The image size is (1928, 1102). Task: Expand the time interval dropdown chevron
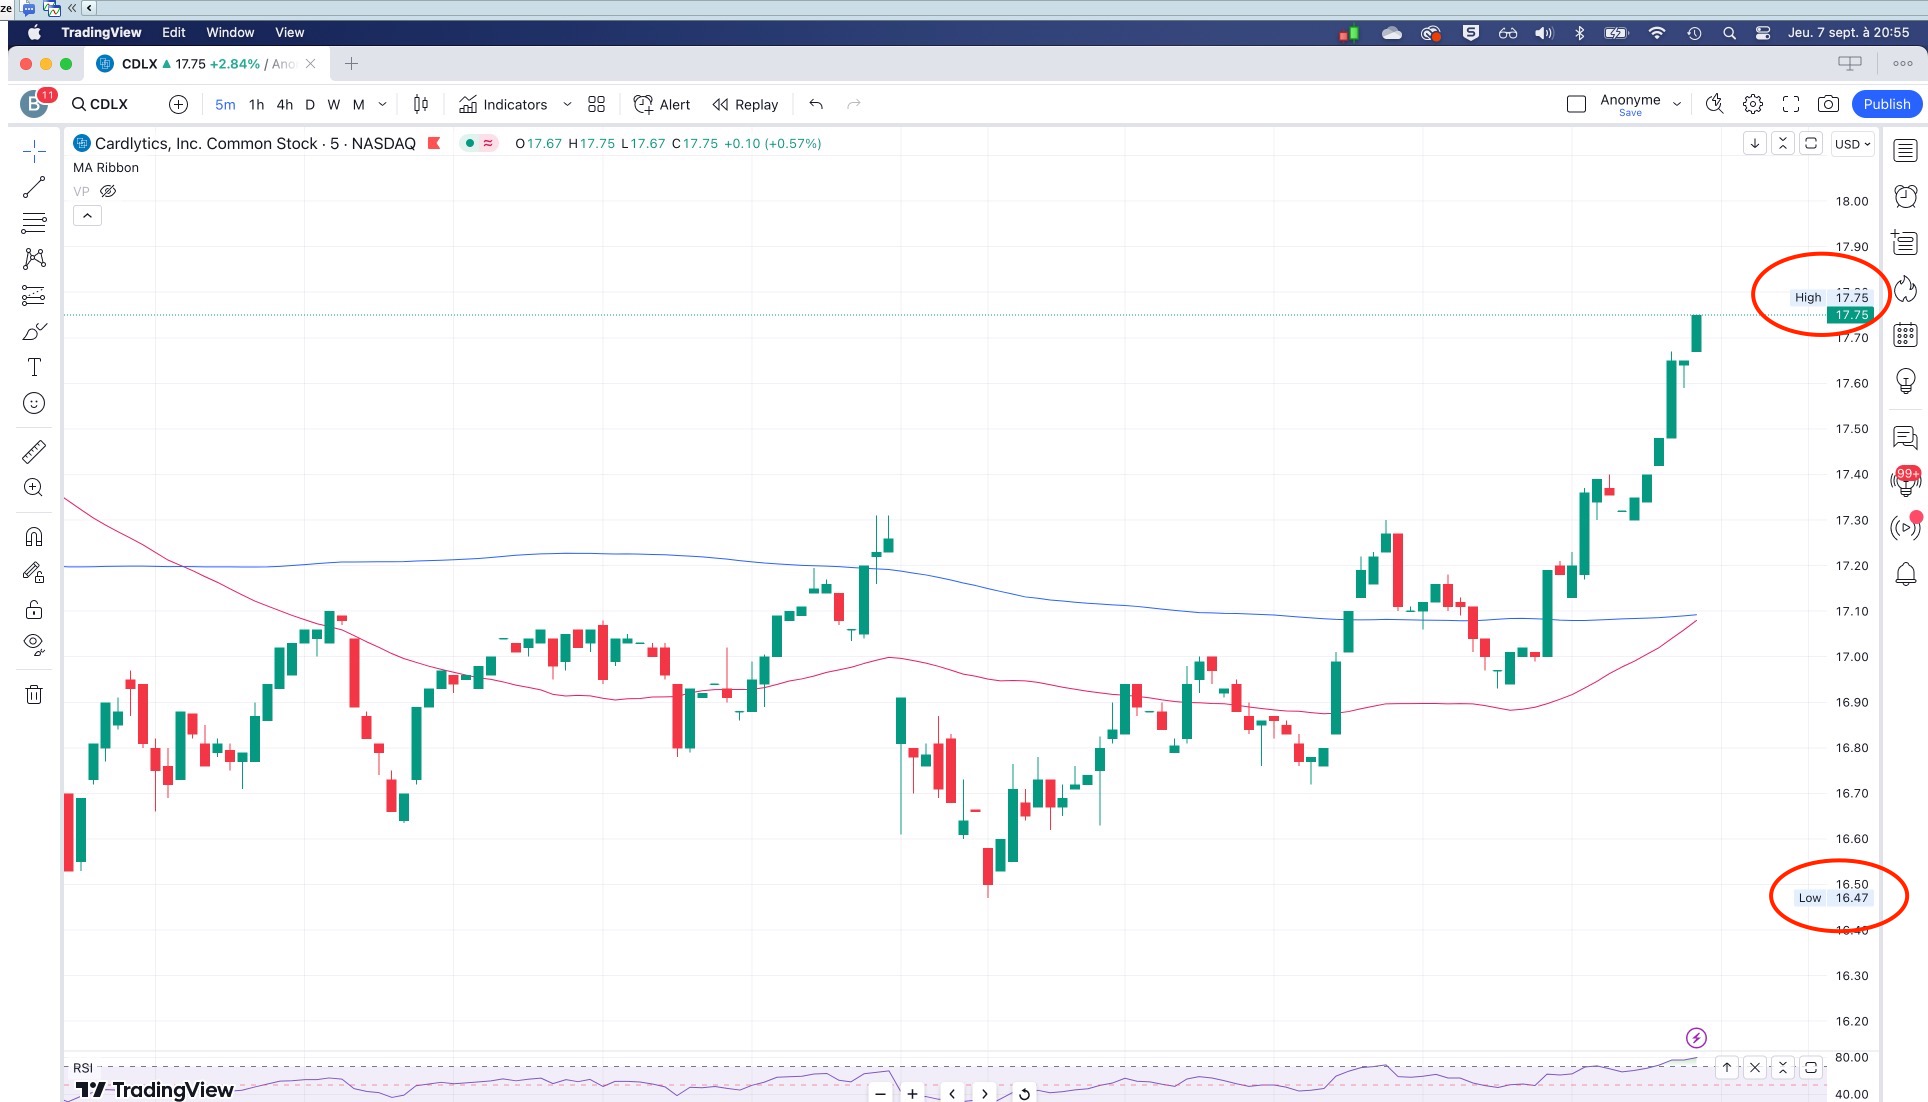pyautogui.click(x=382, y=104)
